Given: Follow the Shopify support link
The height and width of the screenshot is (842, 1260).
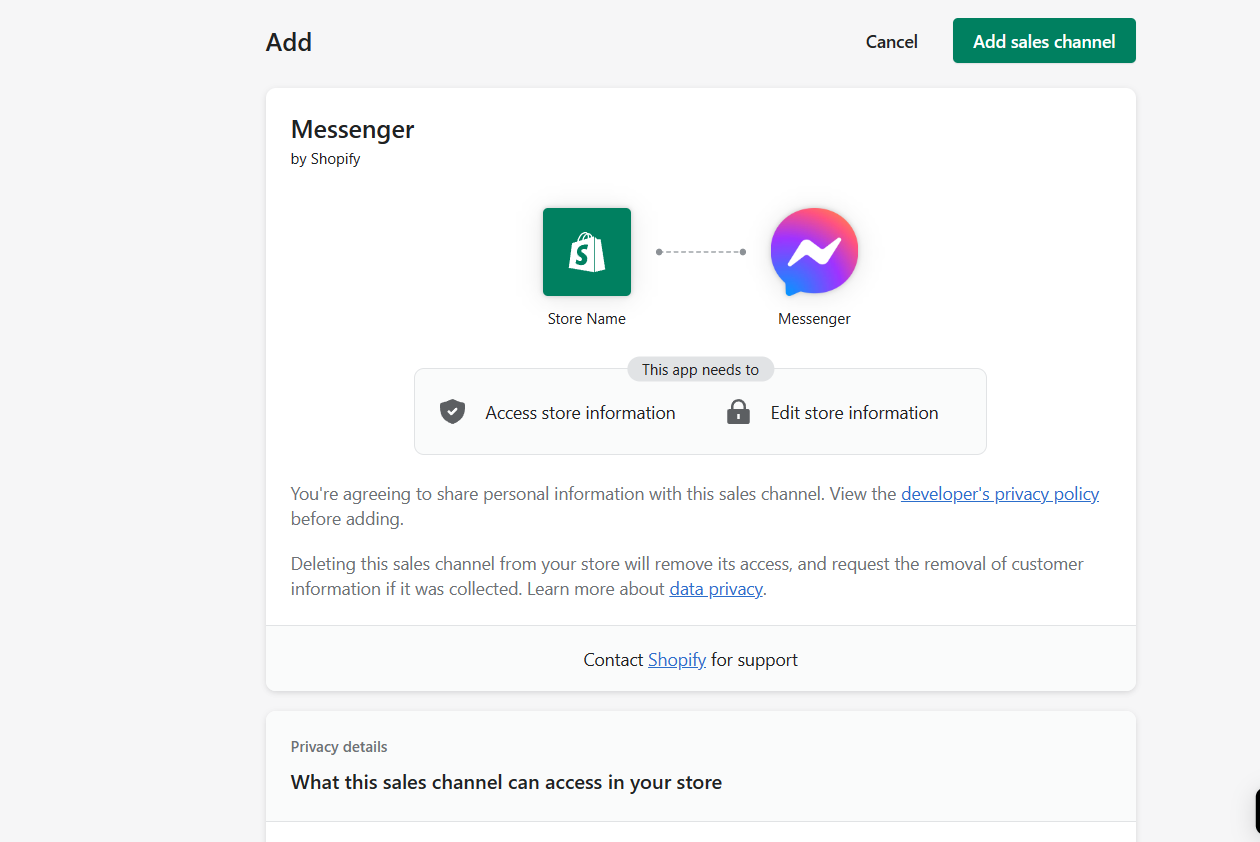Looking at the screenshot, I should [x=677, y=660].
